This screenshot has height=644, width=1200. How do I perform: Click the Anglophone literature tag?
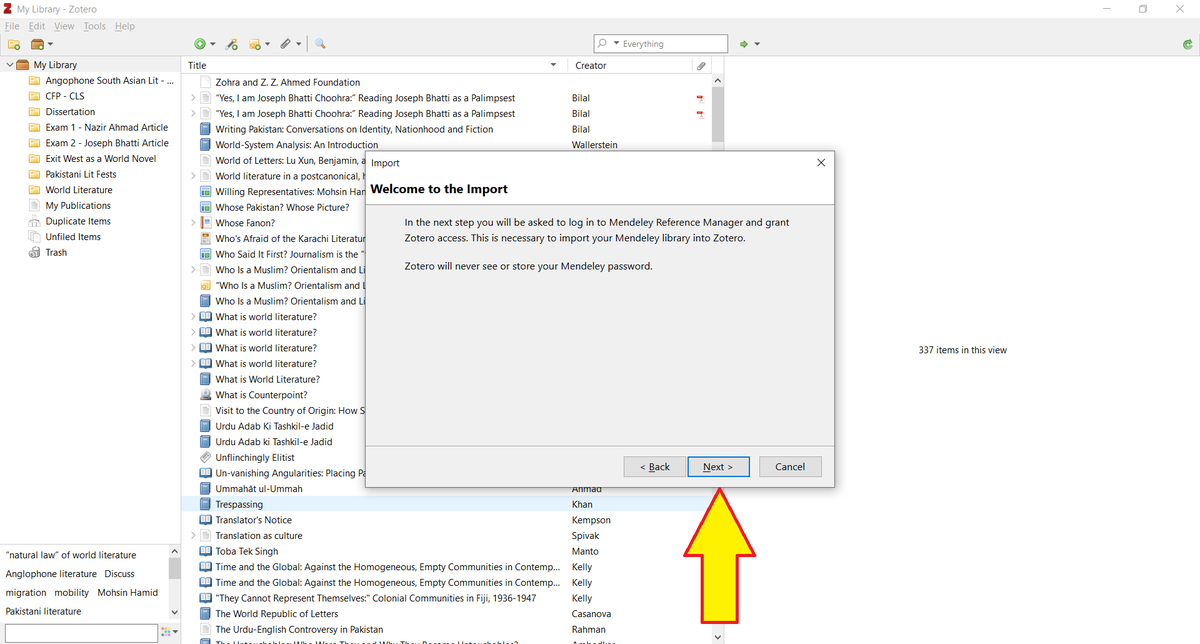click(x=51, y=574)
